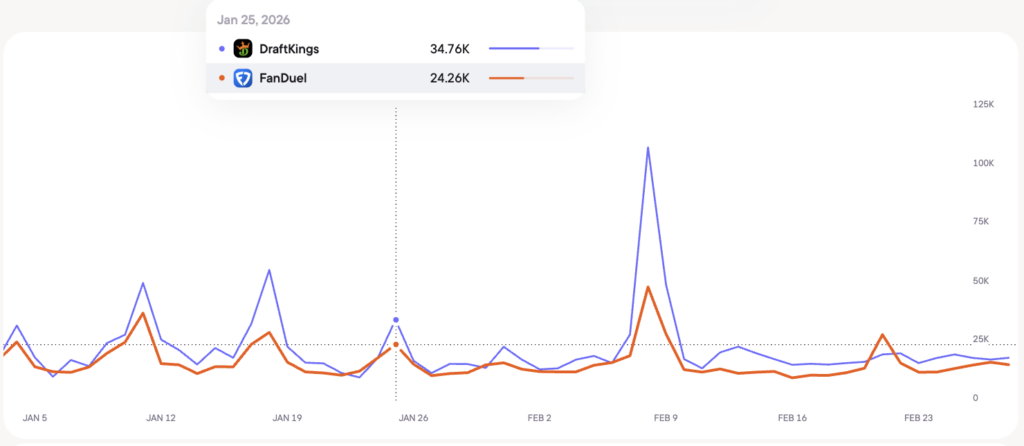The height and width of the screenshot is (446, 1024).
Task: Click the 100K y-axis label
Action: coord(983,163)
